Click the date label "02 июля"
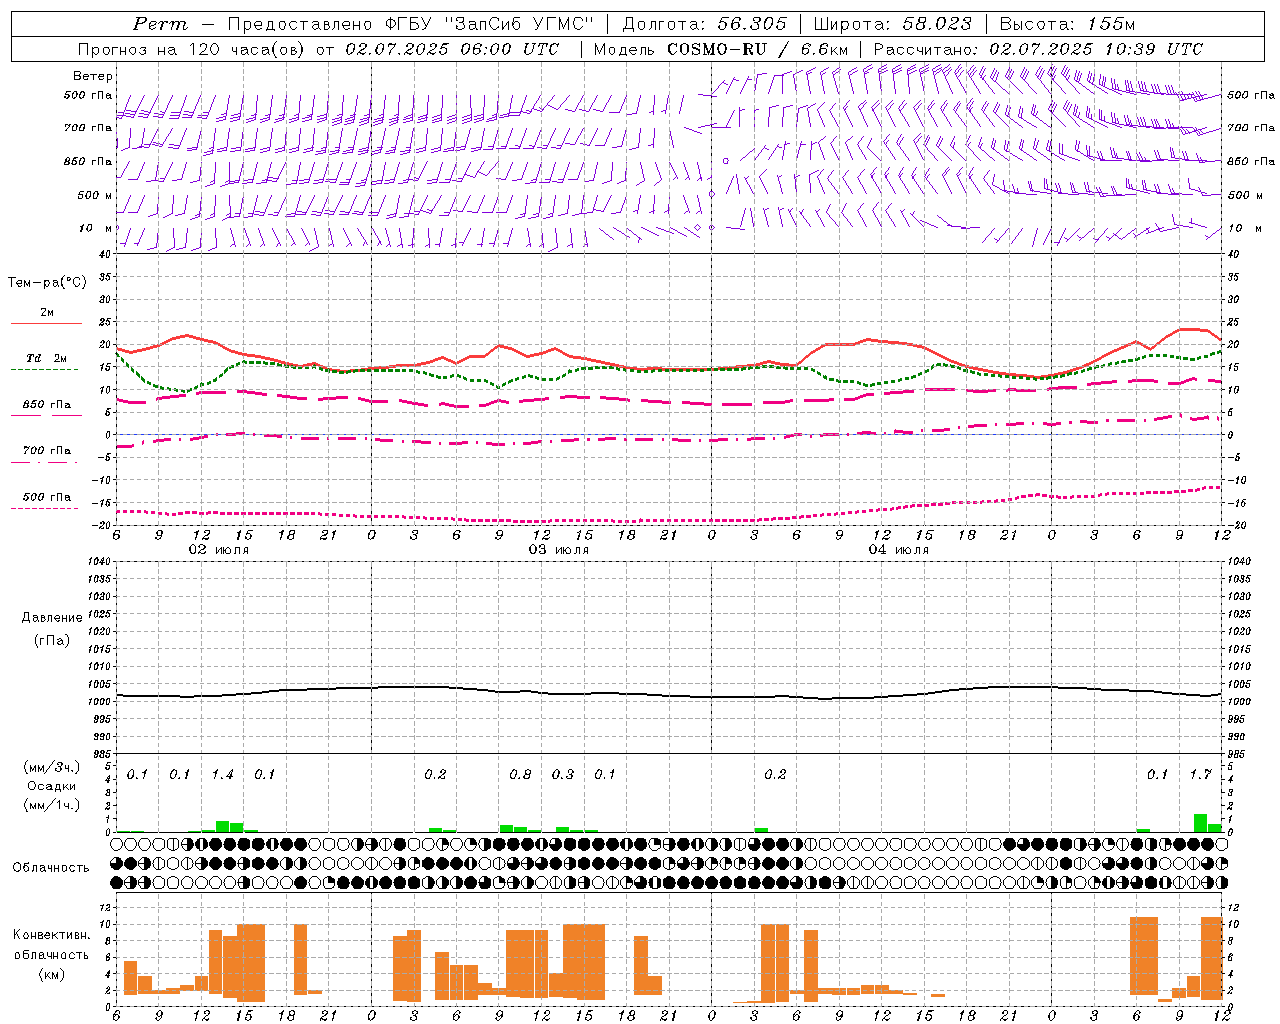The image size is (1280, 1024). tap(219, 550)
